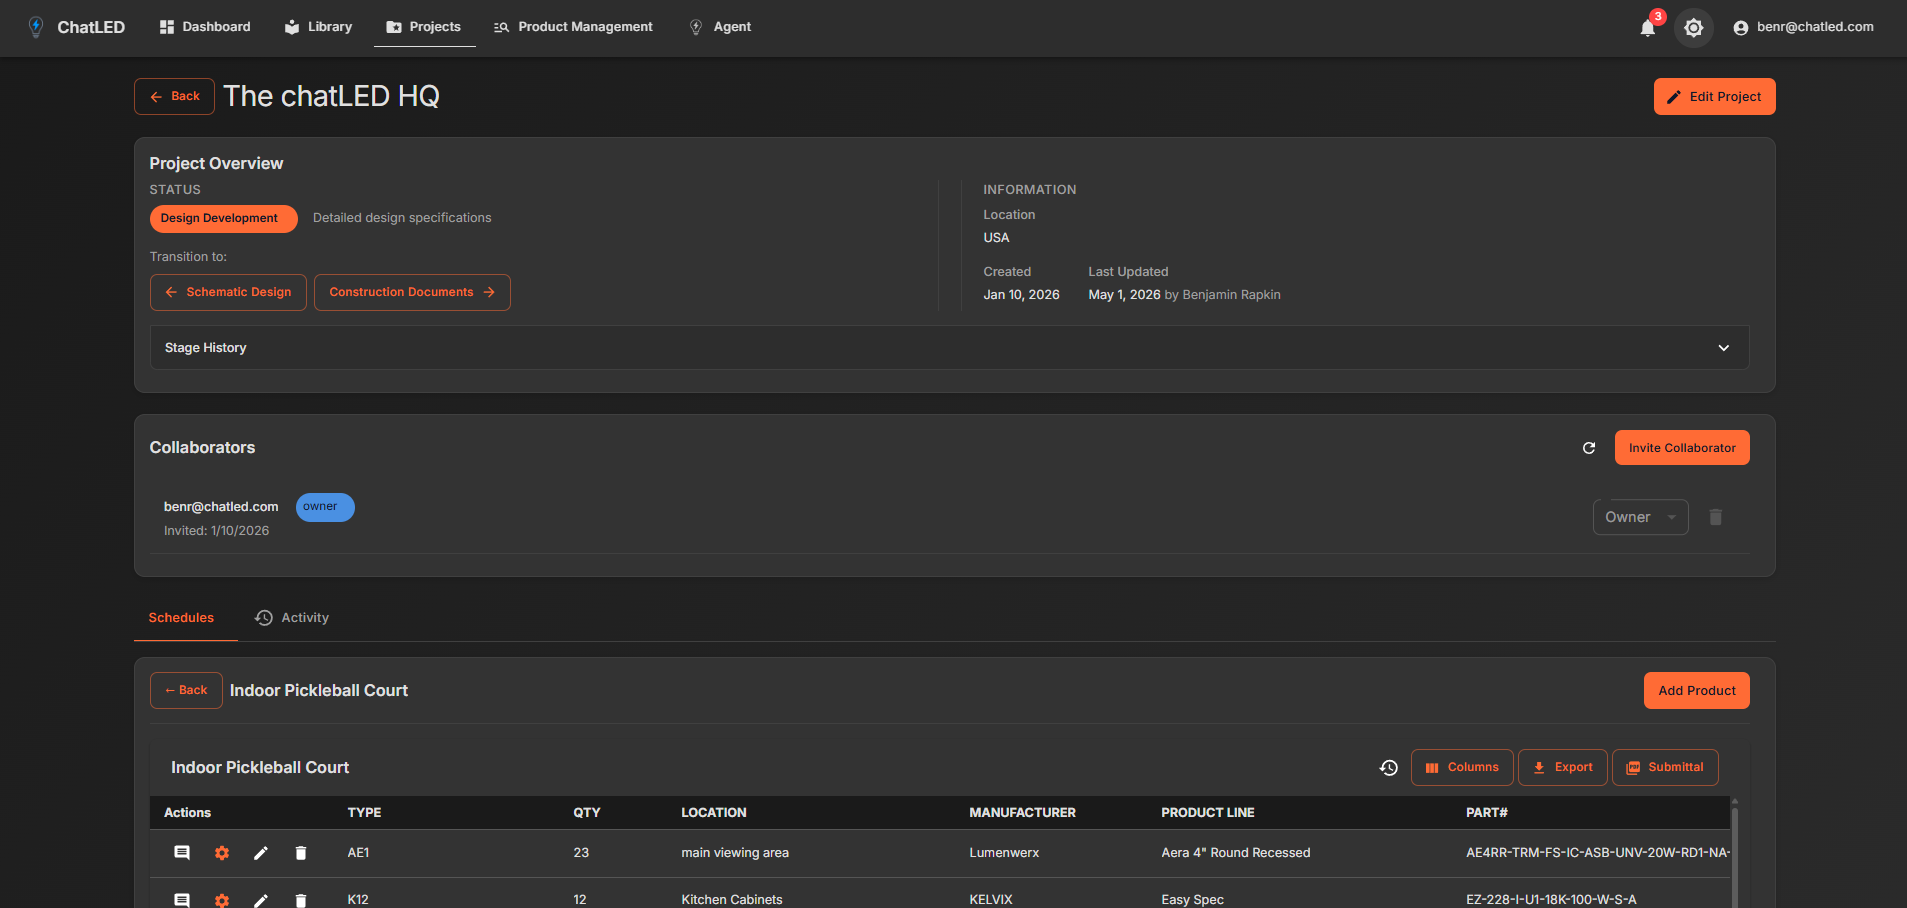
Task: Click delete icon for benr@chatled.com collaborator
Action: tap(1715, 517)
